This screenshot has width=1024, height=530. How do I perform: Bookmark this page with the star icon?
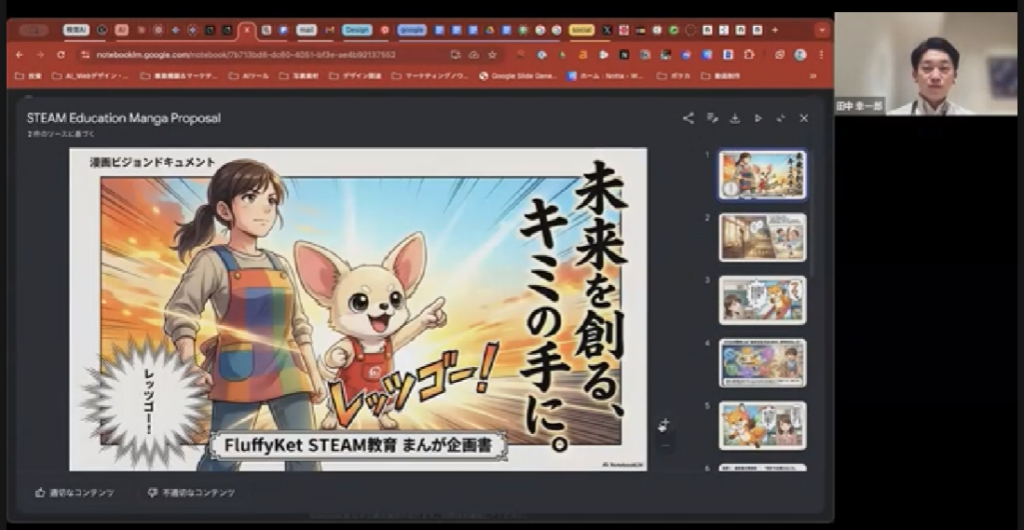(492, 54)
